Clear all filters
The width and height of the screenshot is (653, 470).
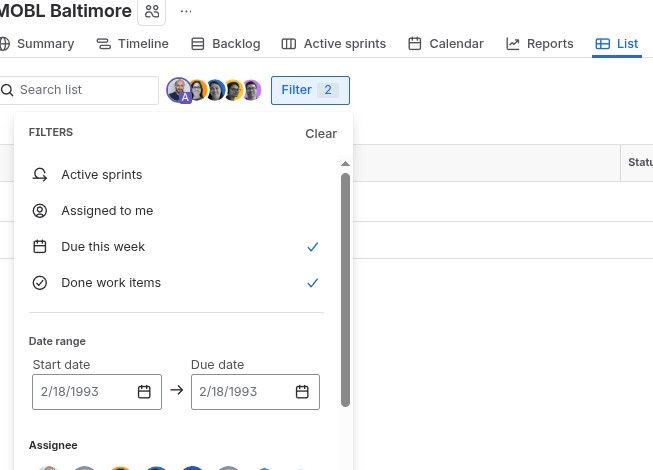tap(321, 134)
